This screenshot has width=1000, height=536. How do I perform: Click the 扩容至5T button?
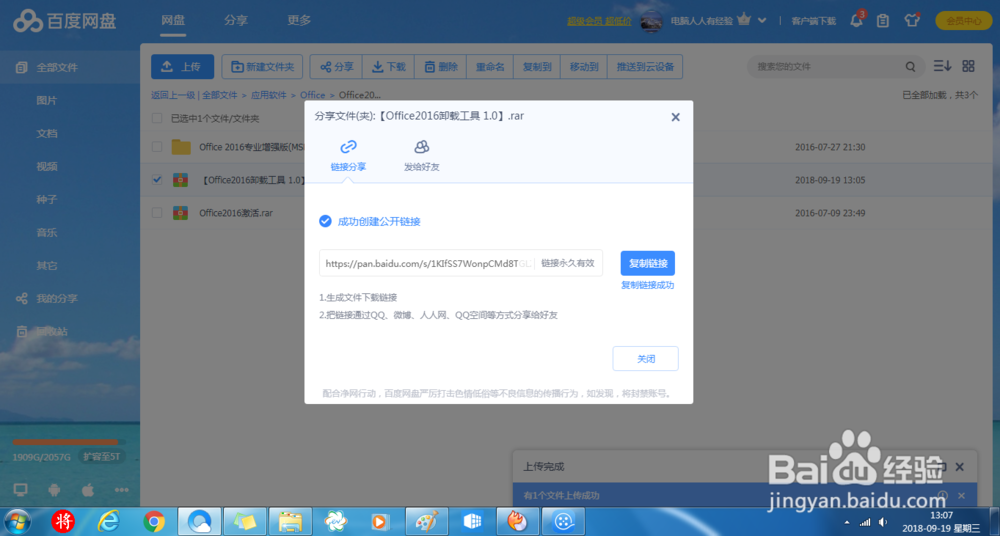tap(103, 457)
